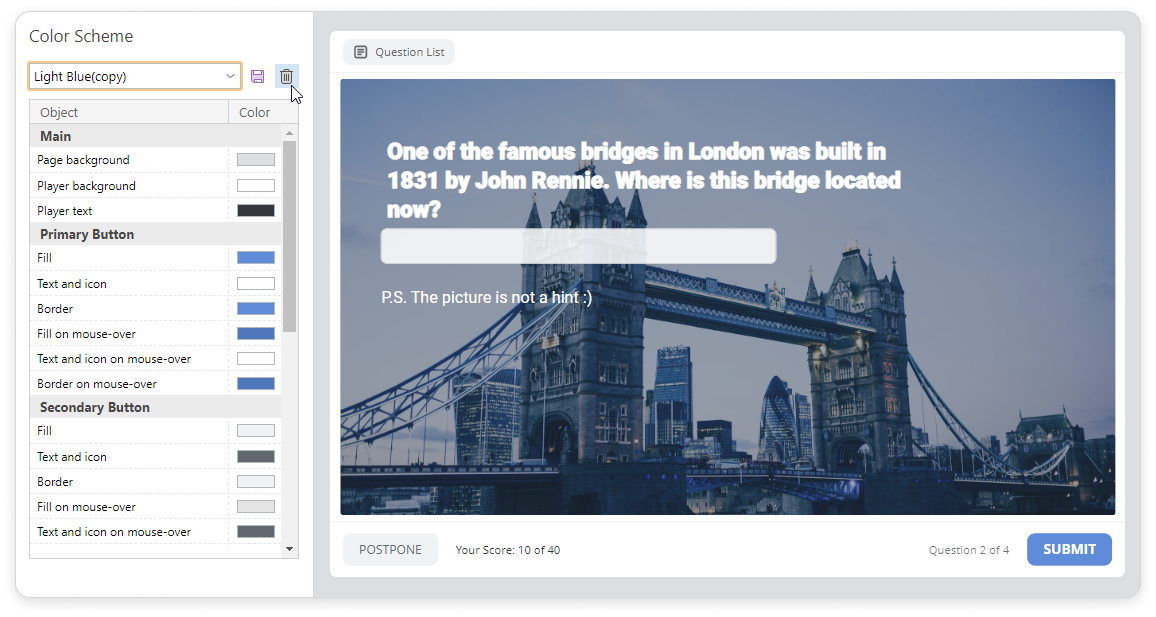
Task: Click the SUBMIT button
Action: tap(1069, 549)
